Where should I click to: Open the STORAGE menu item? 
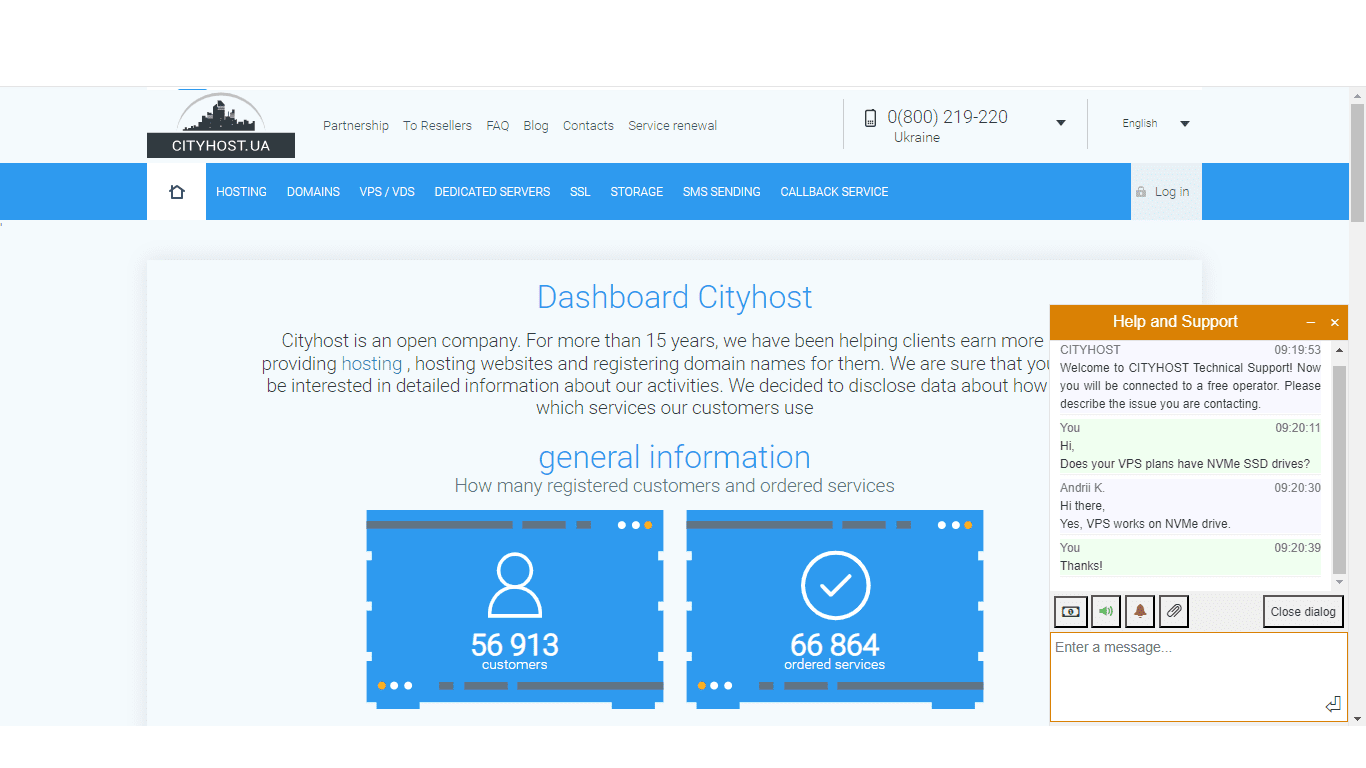[x=637, y=192]
